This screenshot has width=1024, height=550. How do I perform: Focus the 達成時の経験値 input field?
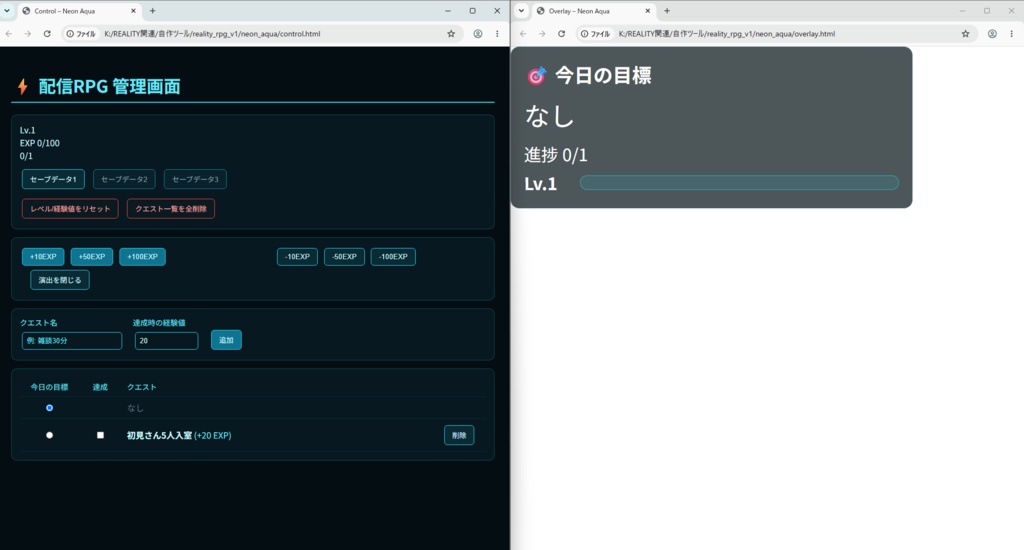tap(167, 340)
